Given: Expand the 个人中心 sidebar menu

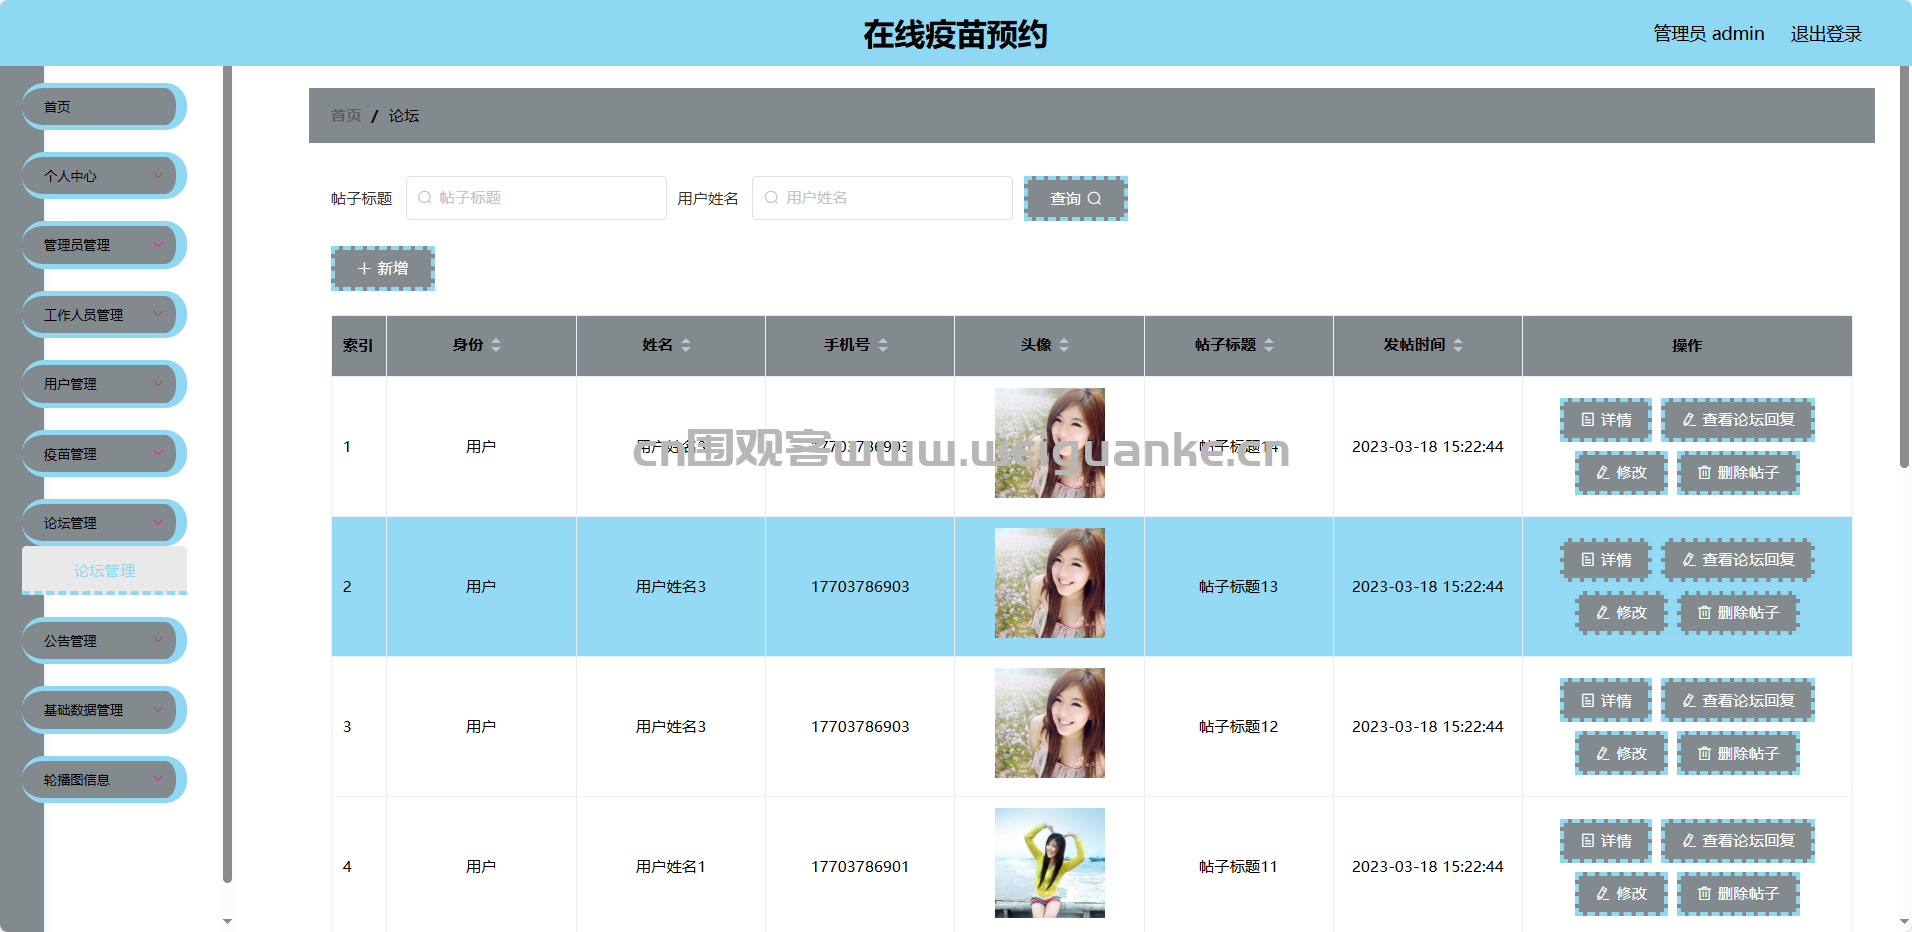Looking at the screenshot, I should (x=103, y=176).
